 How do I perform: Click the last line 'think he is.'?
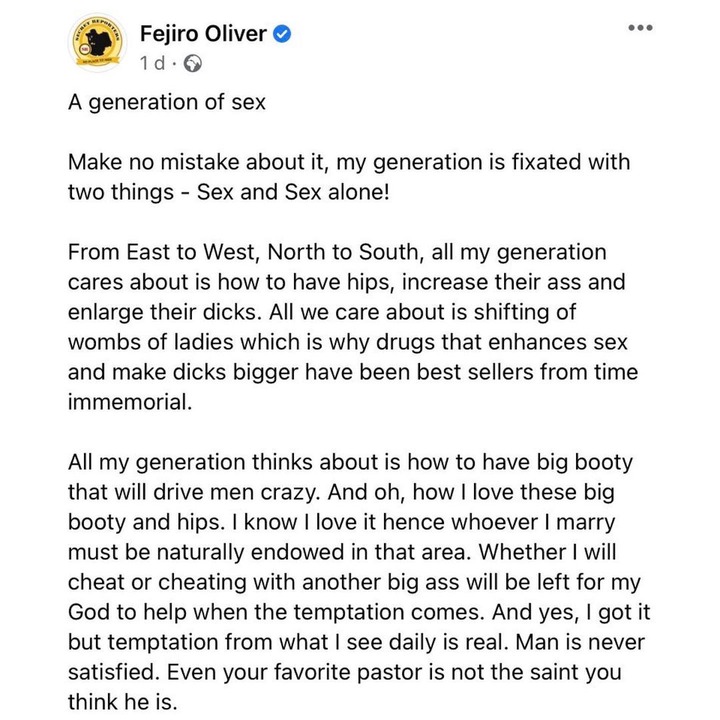coord(123,702)
